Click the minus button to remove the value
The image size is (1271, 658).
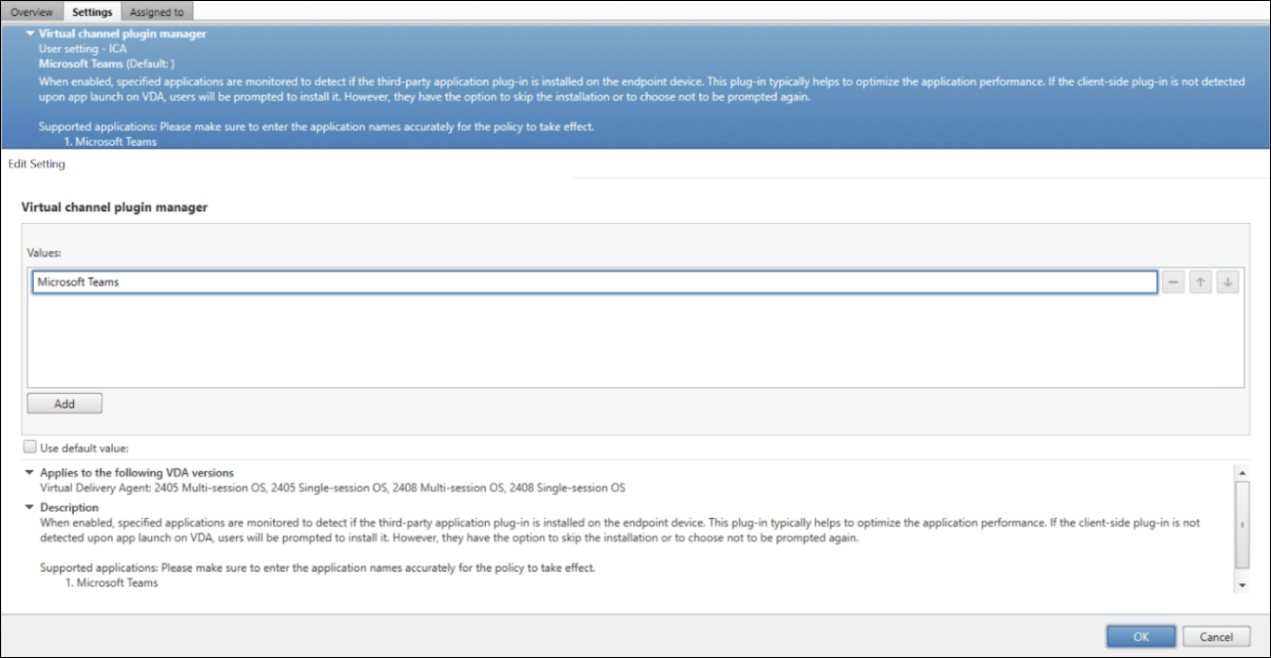click(x=1174, y=283)
